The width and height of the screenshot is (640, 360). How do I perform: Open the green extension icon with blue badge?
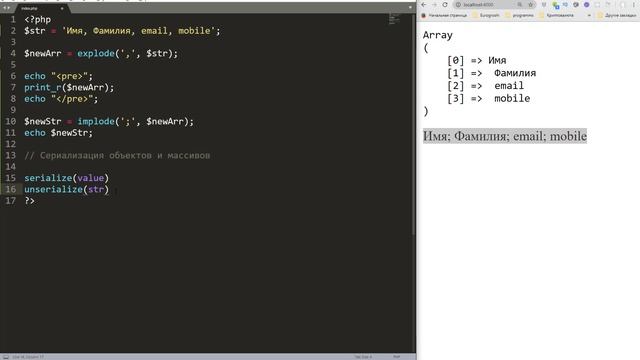[556, 5]
